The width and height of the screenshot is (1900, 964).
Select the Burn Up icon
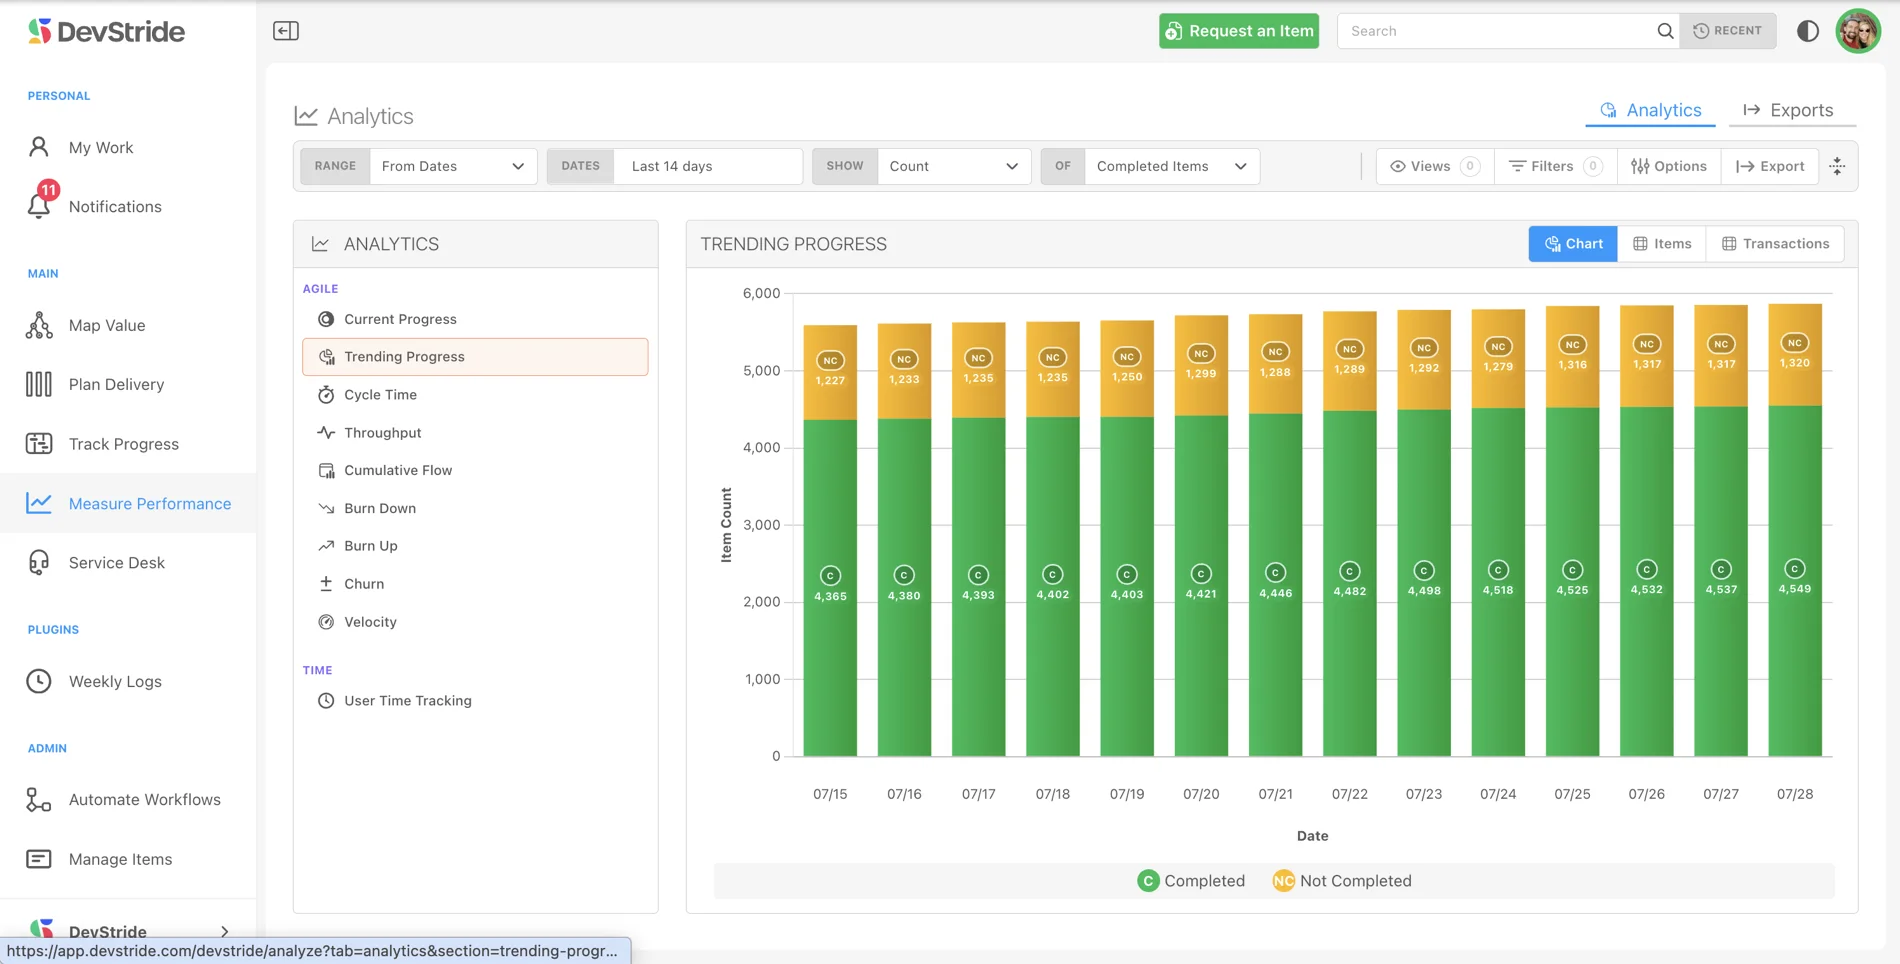(x=326, y=546)
